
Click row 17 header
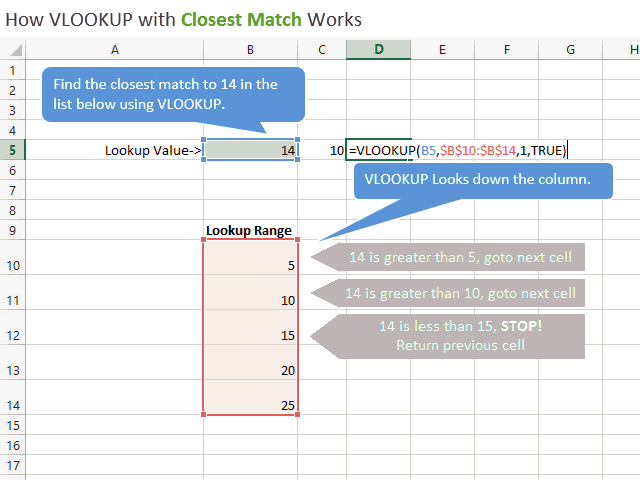(13, 465)
